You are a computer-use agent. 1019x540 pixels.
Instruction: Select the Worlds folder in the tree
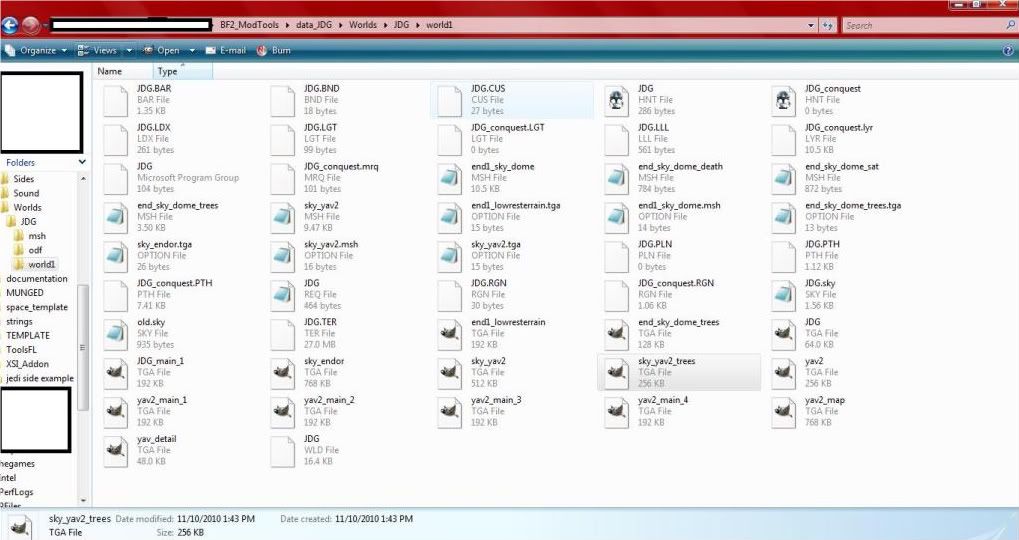tap(27, 207)
